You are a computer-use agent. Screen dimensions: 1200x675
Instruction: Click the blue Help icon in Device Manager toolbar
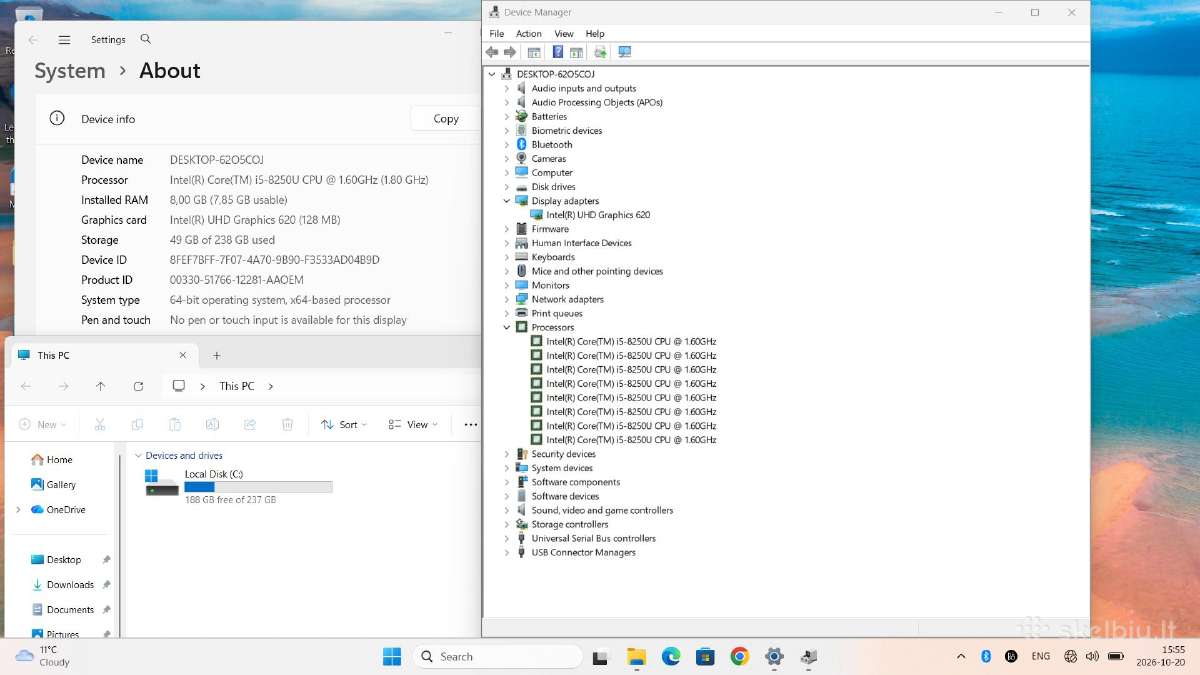tap(557, 52)
